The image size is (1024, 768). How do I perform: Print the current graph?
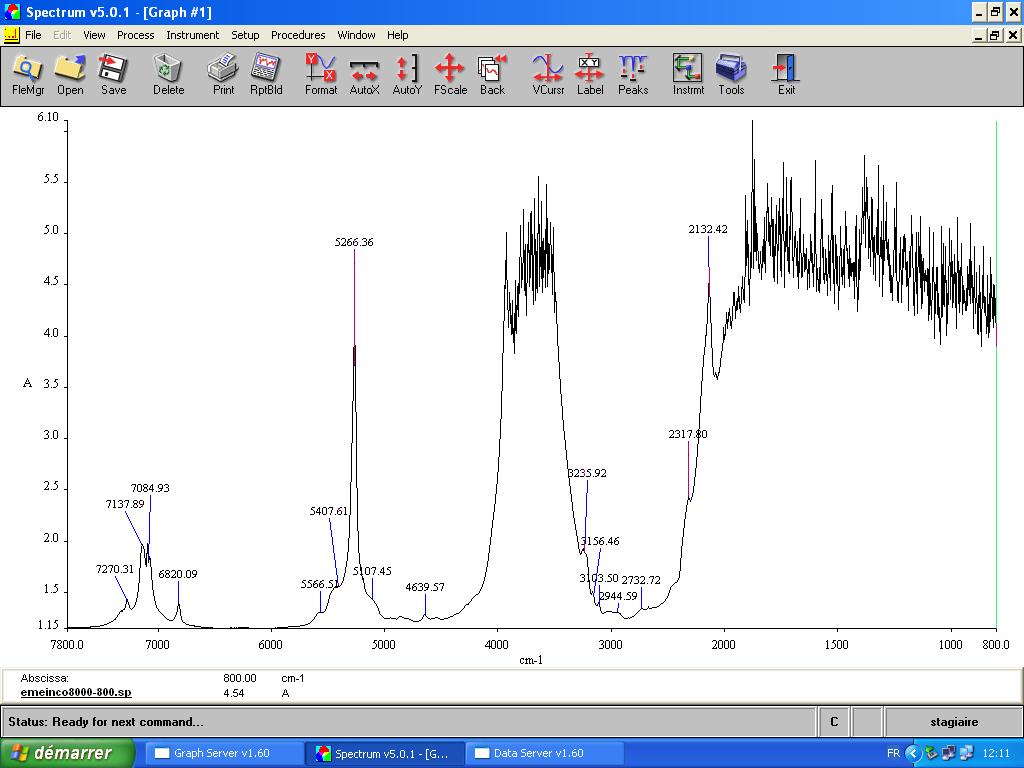tap(223, 75)
